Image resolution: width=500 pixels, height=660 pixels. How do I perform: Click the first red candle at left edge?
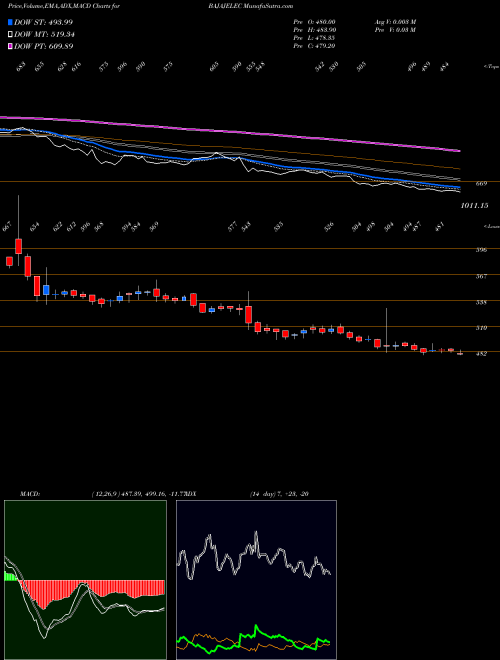click(x=9, y=261)
